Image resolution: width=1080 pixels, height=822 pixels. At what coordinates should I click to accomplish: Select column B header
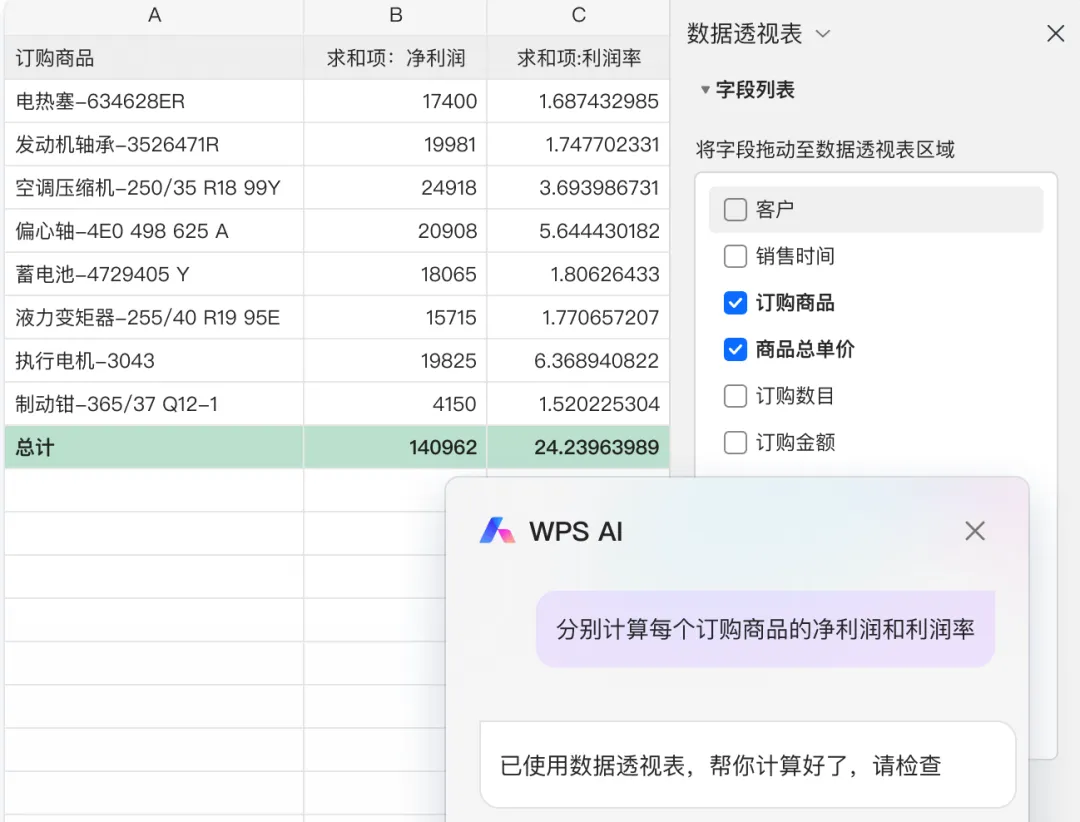click(x=394, y=16)
